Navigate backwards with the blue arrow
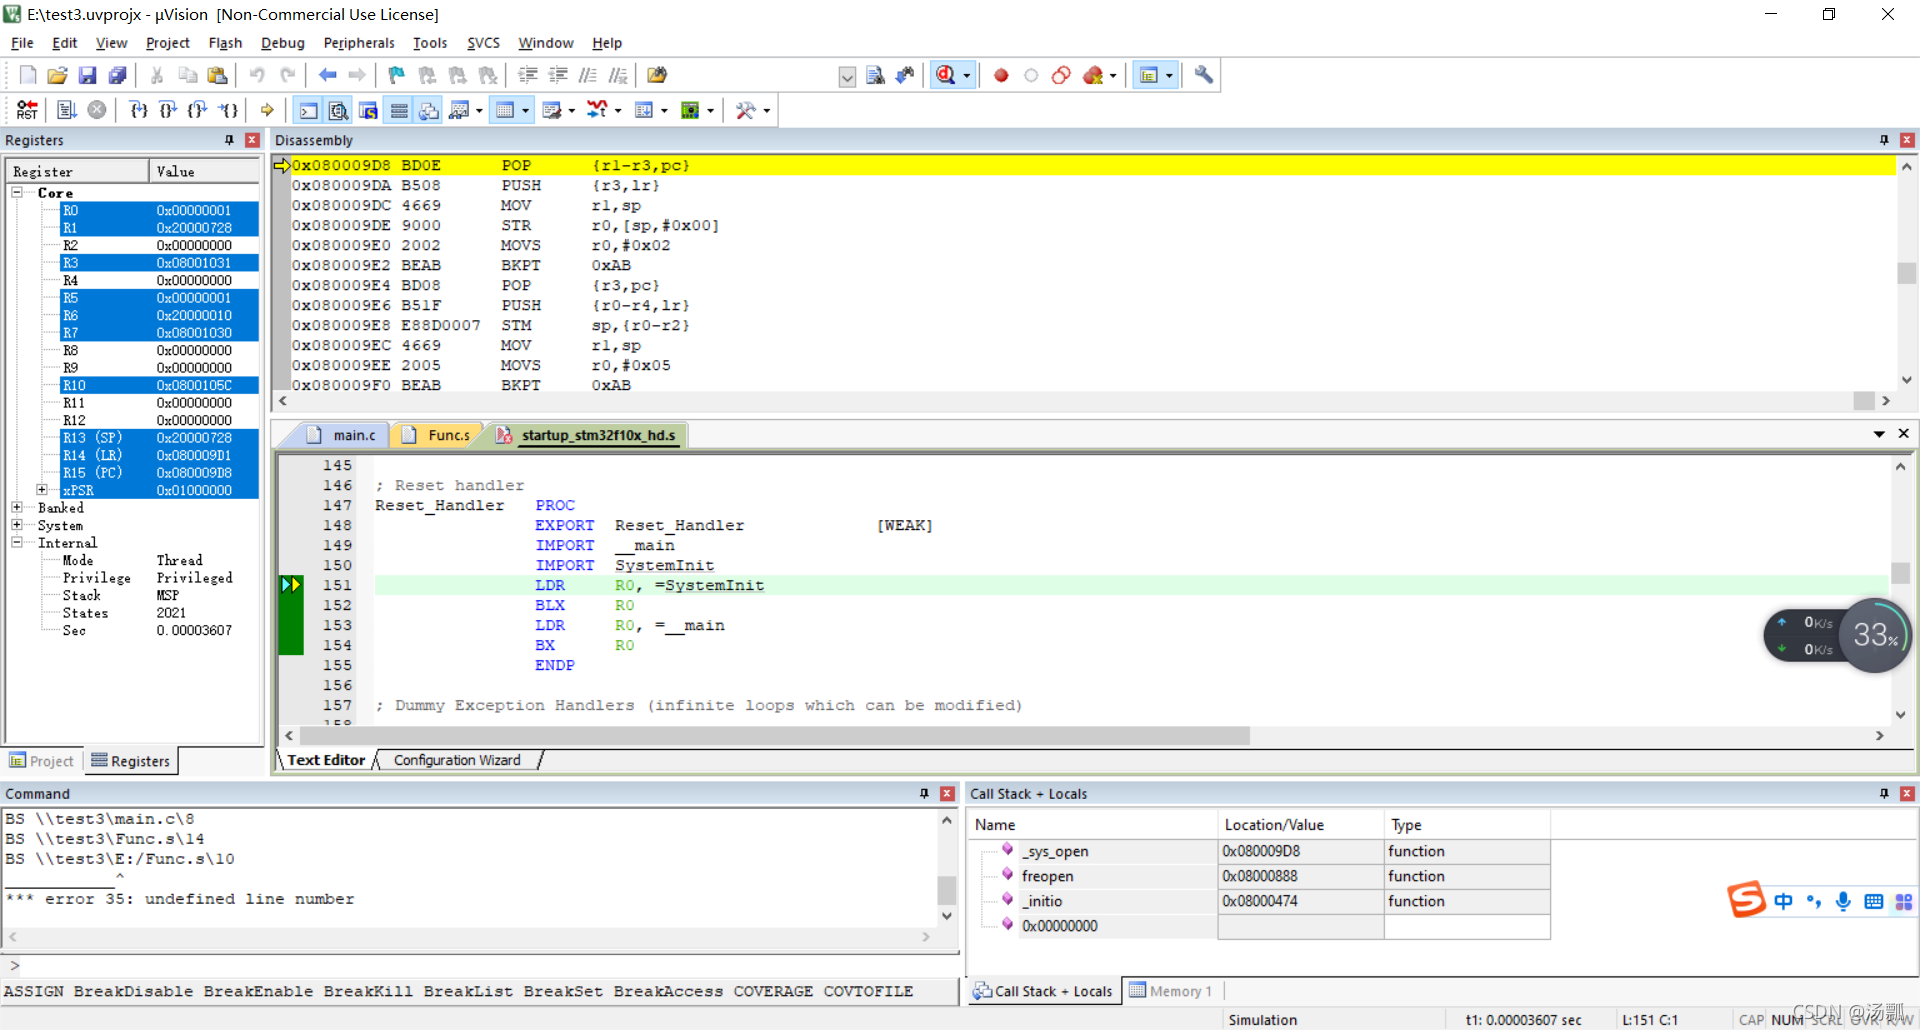 click(x=327, y=75)
